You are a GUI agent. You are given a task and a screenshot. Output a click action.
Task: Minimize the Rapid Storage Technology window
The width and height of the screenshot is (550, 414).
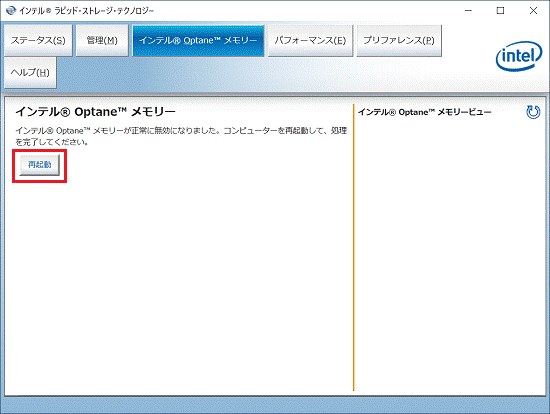coord(468,11)
